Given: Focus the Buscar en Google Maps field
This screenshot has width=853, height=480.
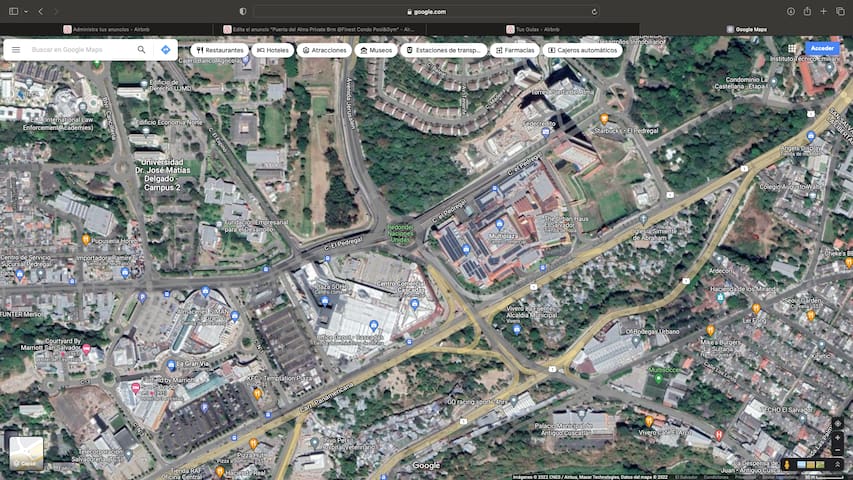Looking at the screenshot, I should [78, 49].
